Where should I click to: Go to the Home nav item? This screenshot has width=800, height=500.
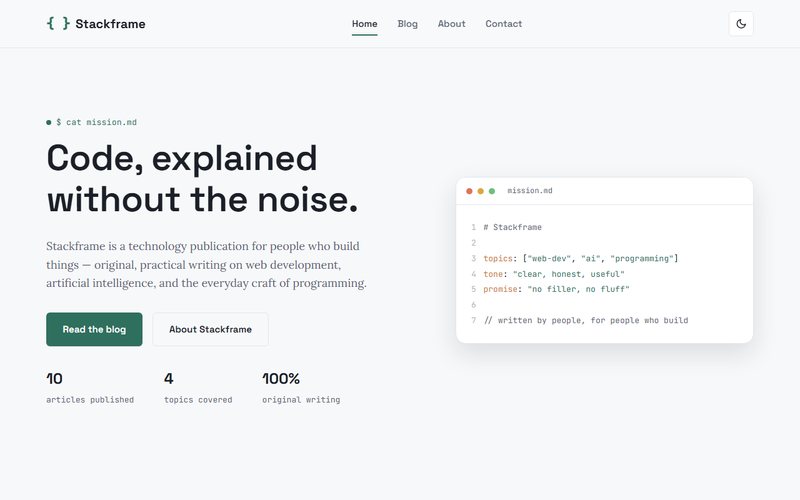coord(364,24)
